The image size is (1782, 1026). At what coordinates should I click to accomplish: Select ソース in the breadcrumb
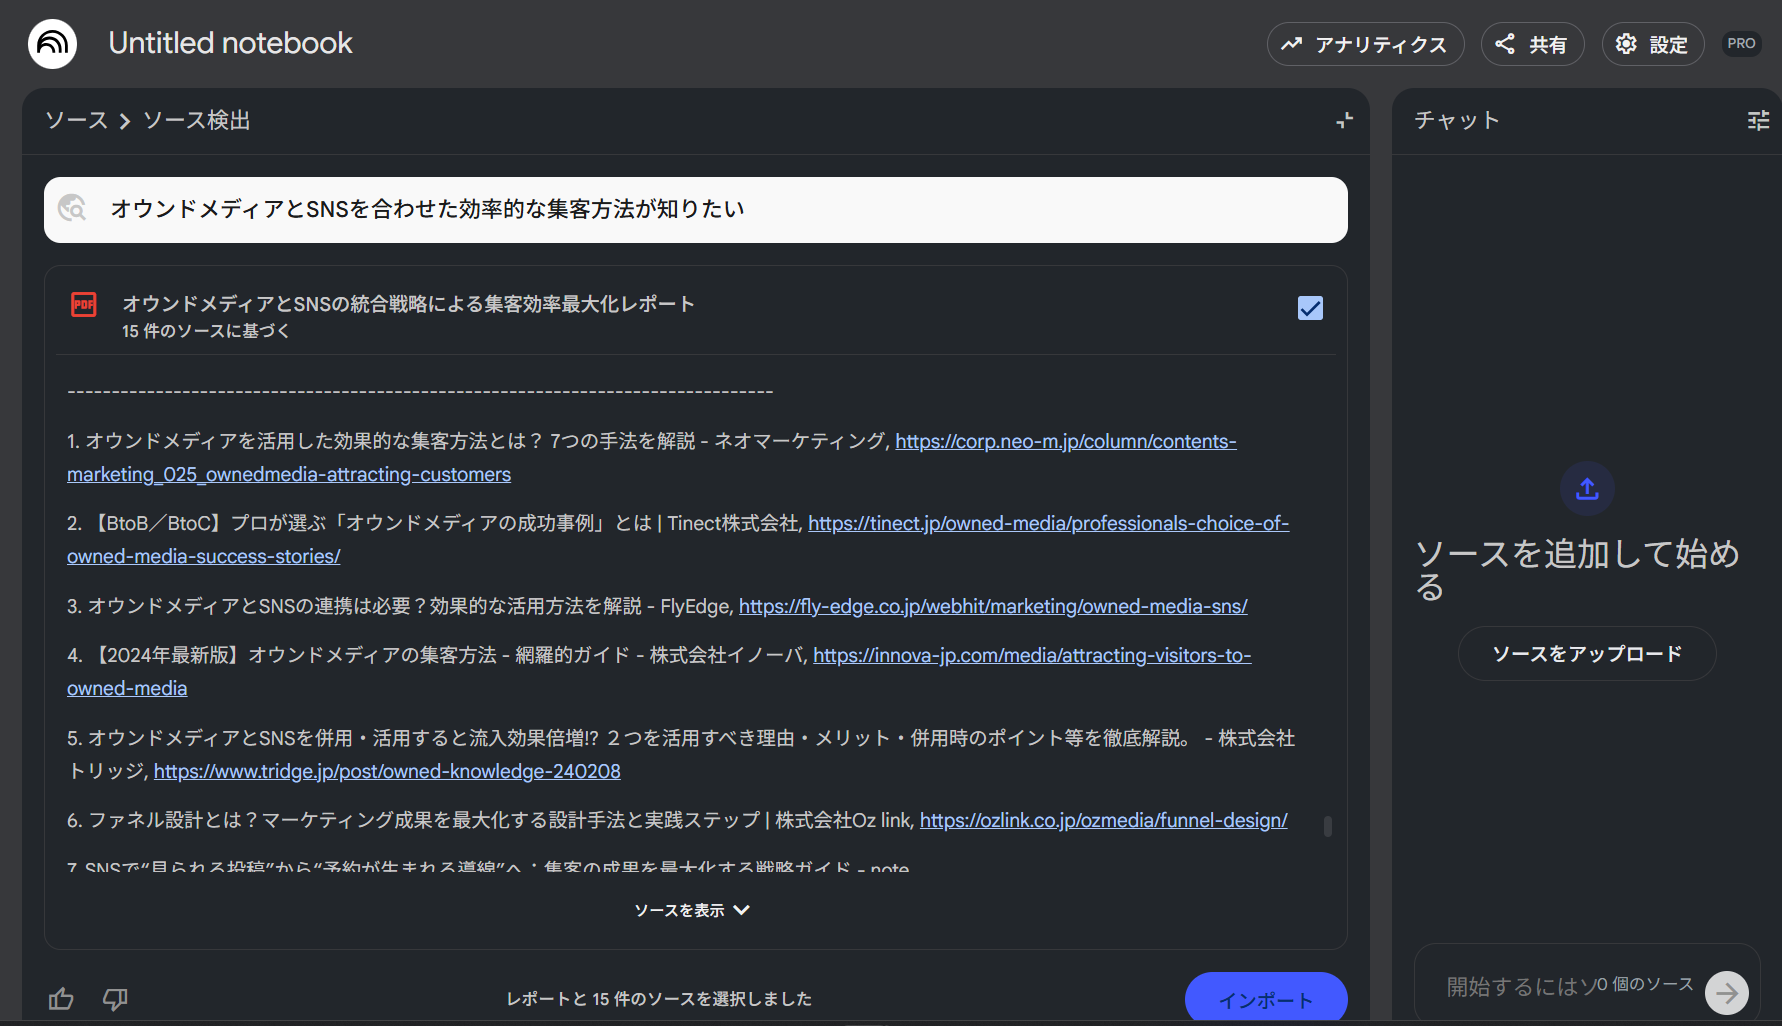pos(75,120)
